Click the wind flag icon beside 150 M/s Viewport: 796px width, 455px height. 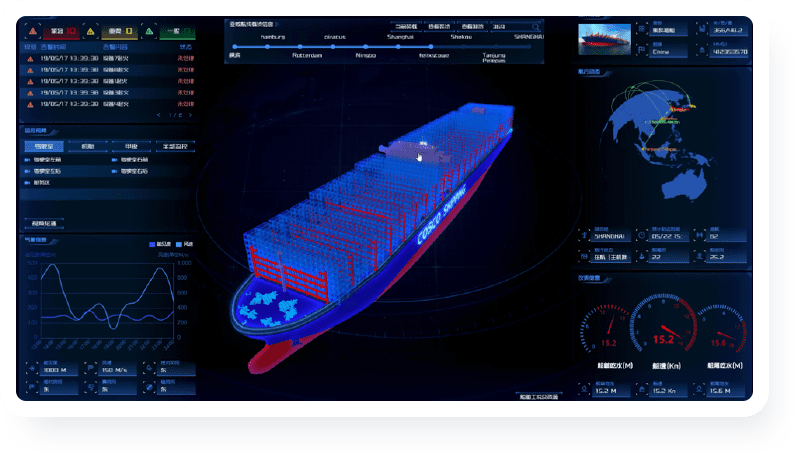91,368
